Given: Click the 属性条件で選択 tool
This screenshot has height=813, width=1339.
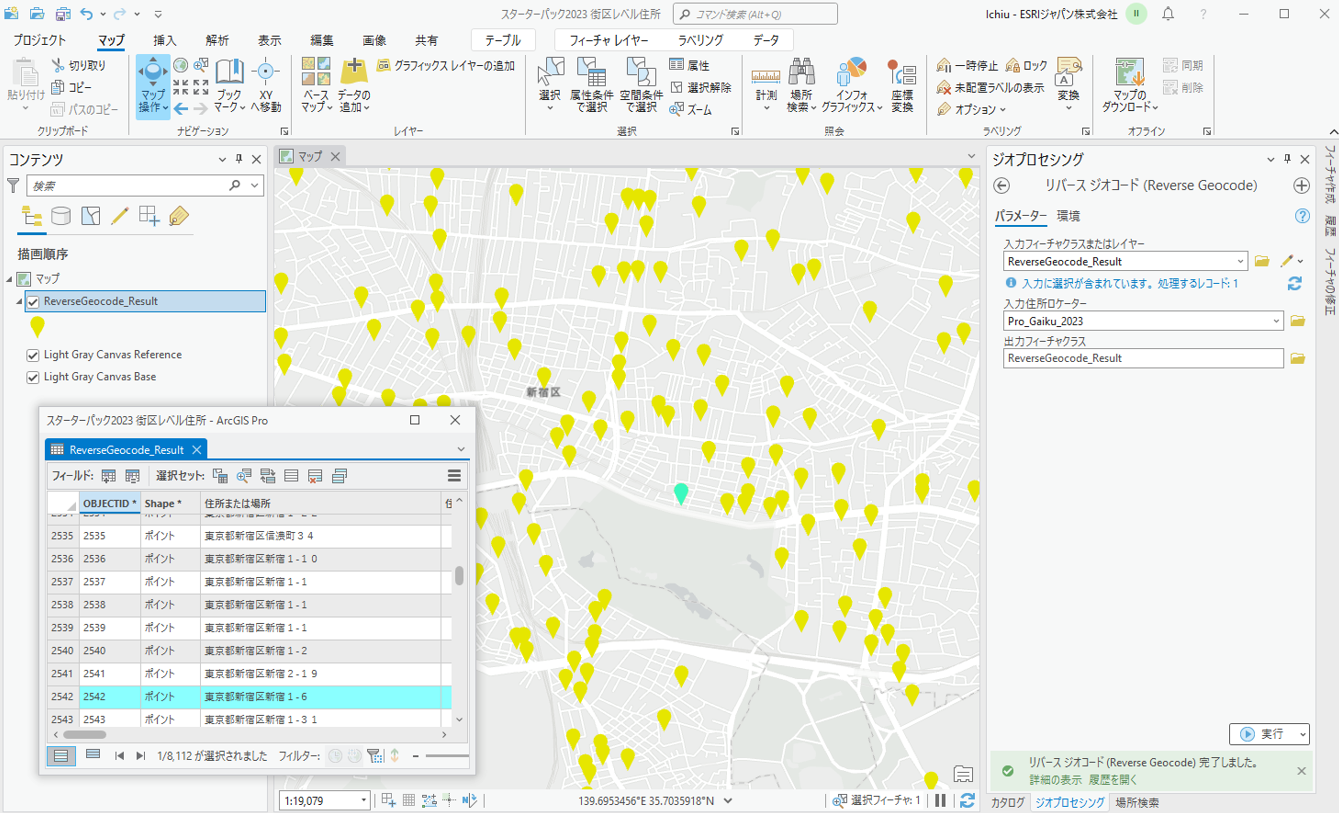Looking at the screenshot, I should (x=591, y=85).
